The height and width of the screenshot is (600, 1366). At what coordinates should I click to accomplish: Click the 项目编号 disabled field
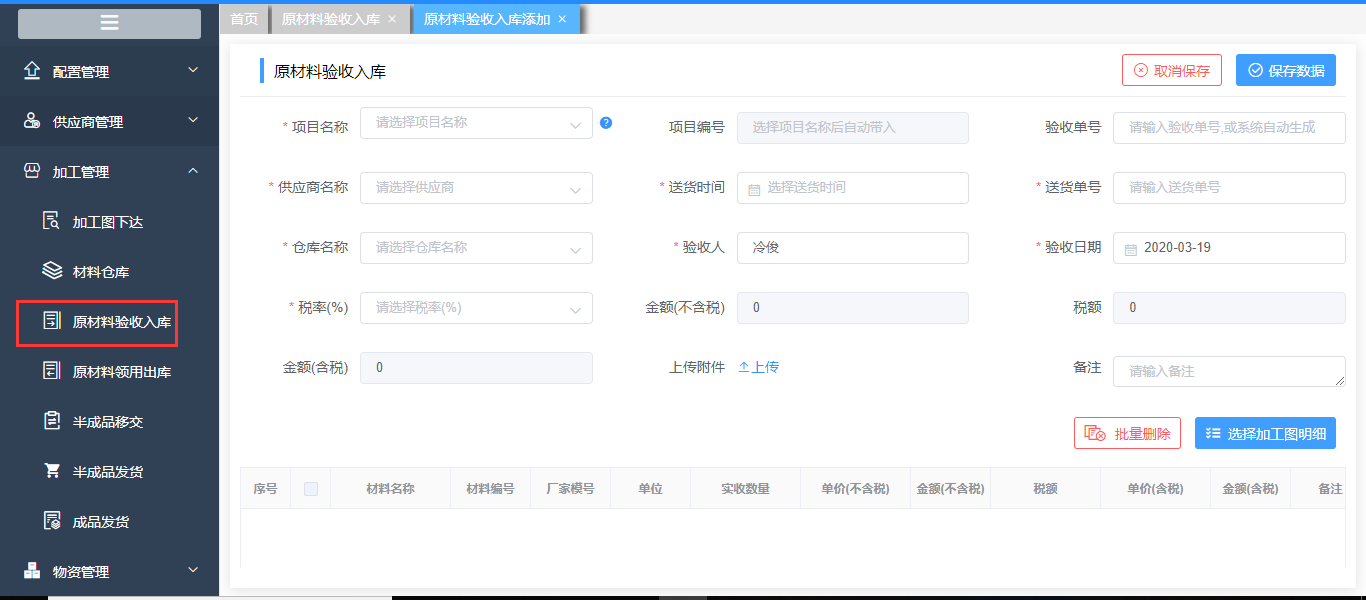click(853, 128)
